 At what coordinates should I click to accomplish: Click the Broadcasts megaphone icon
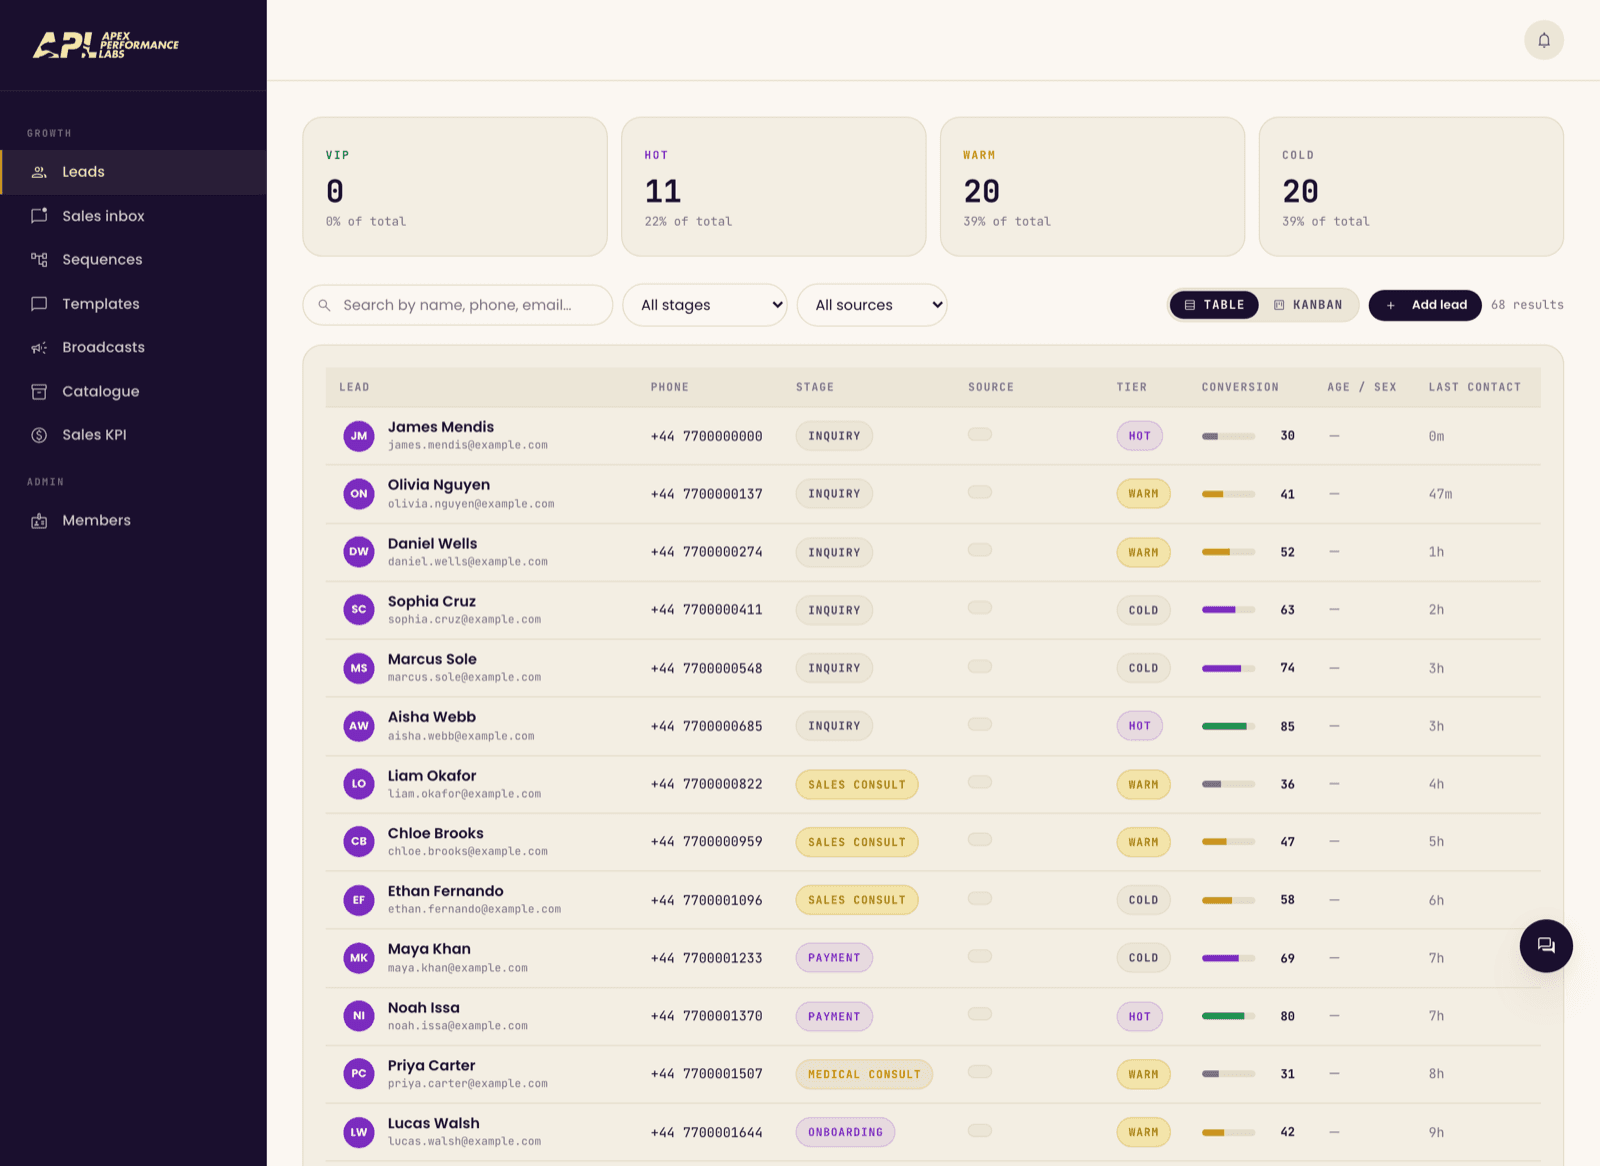coord(39,348)
